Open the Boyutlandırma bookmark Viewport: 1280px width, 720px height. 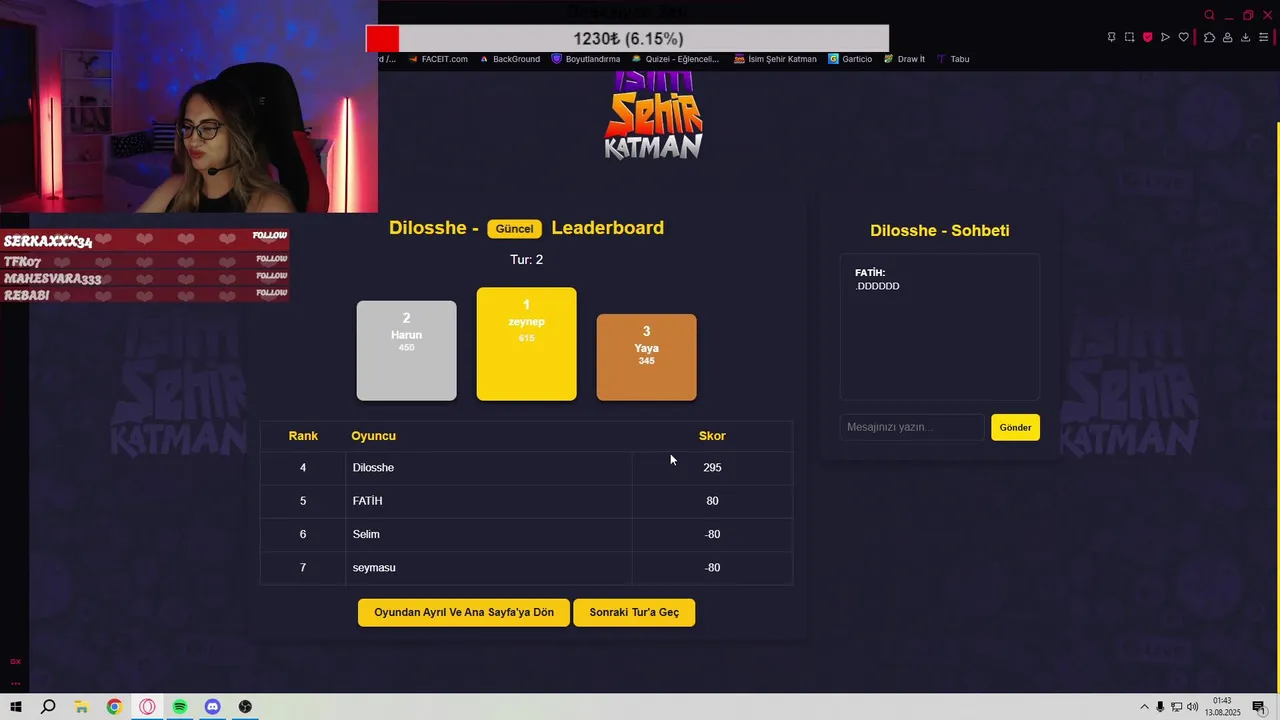coord(586,59)
